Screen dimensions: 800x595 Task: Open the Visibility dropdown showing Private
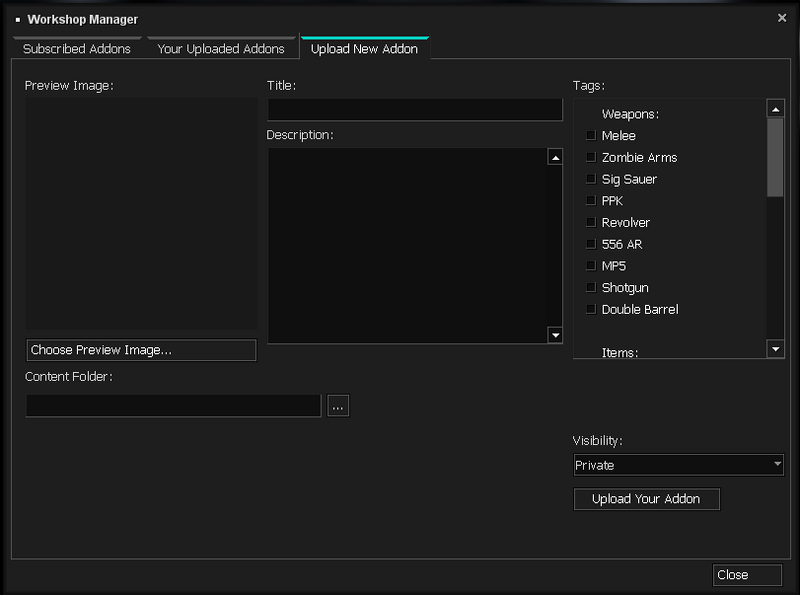pyautogui.click(x=678, y=464)
